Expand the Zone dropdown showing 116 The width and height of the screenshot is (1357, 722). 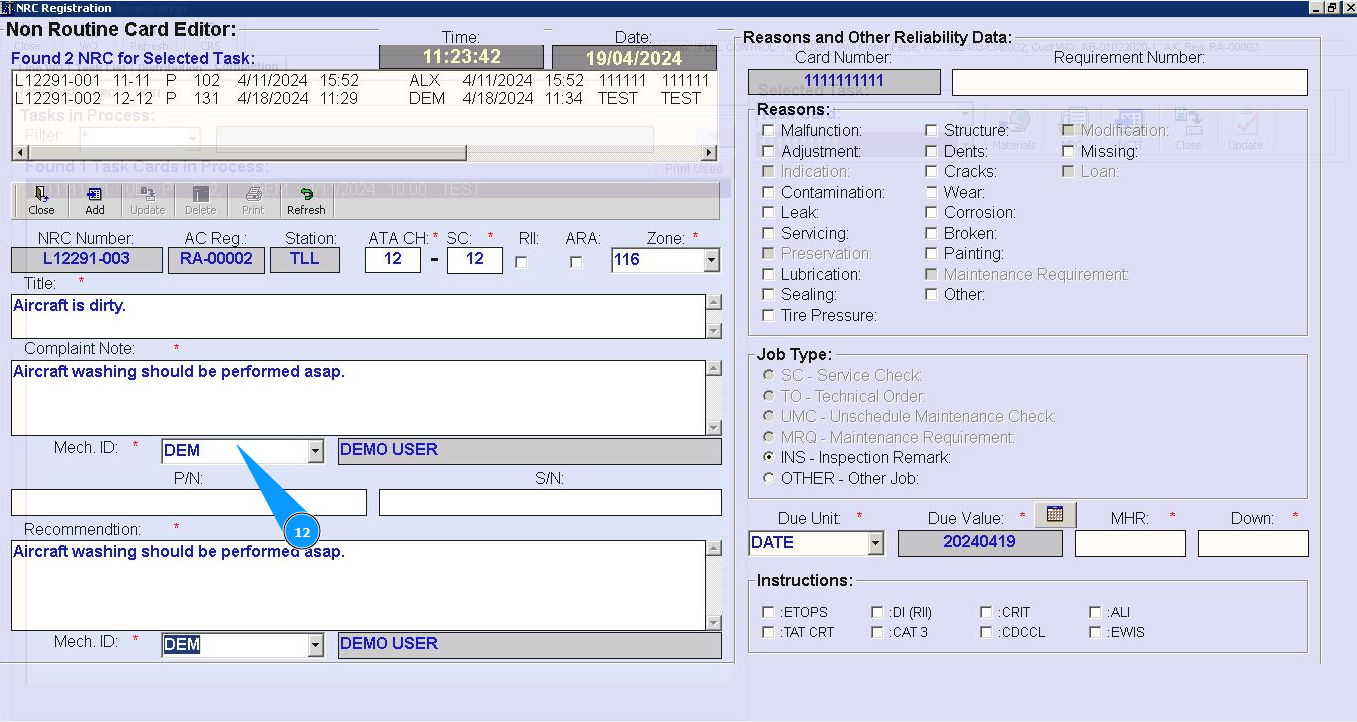[711, 261]
